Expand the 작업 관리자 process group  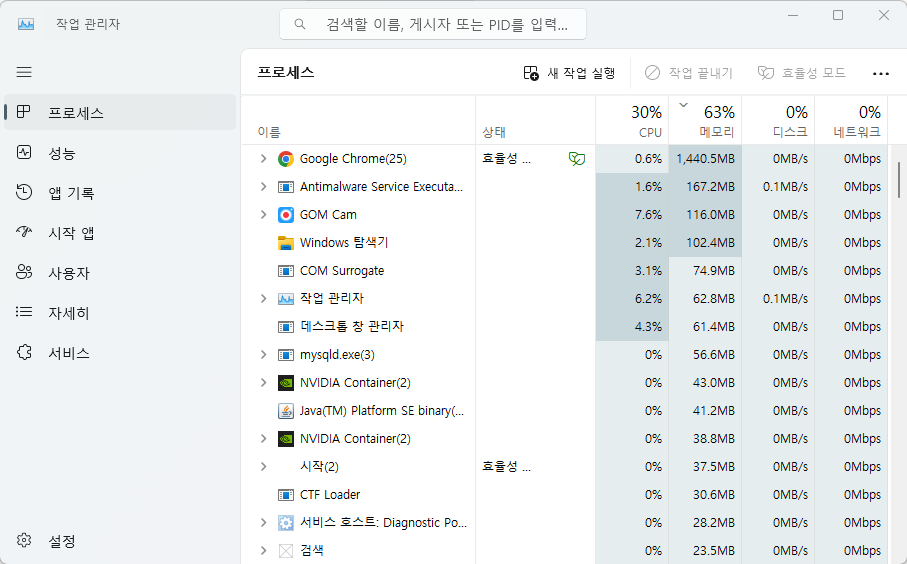click(263, 298)
